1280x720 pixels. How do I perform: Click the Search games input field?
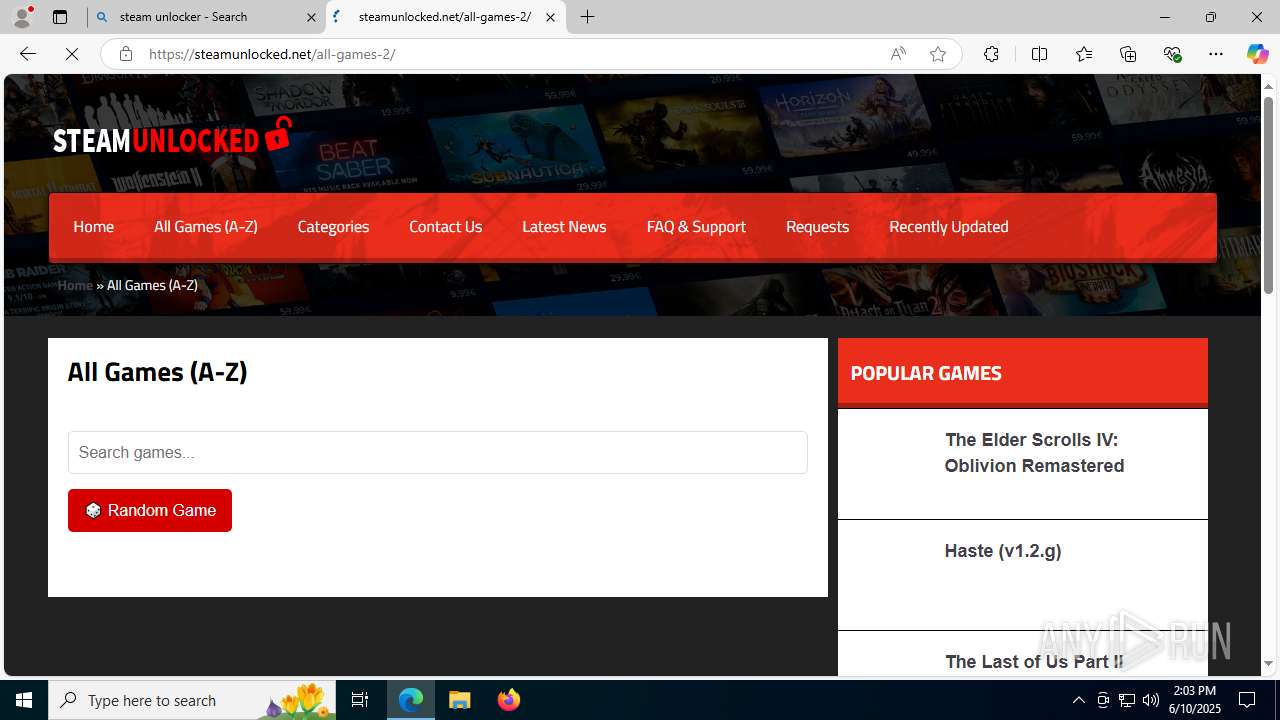437,452
